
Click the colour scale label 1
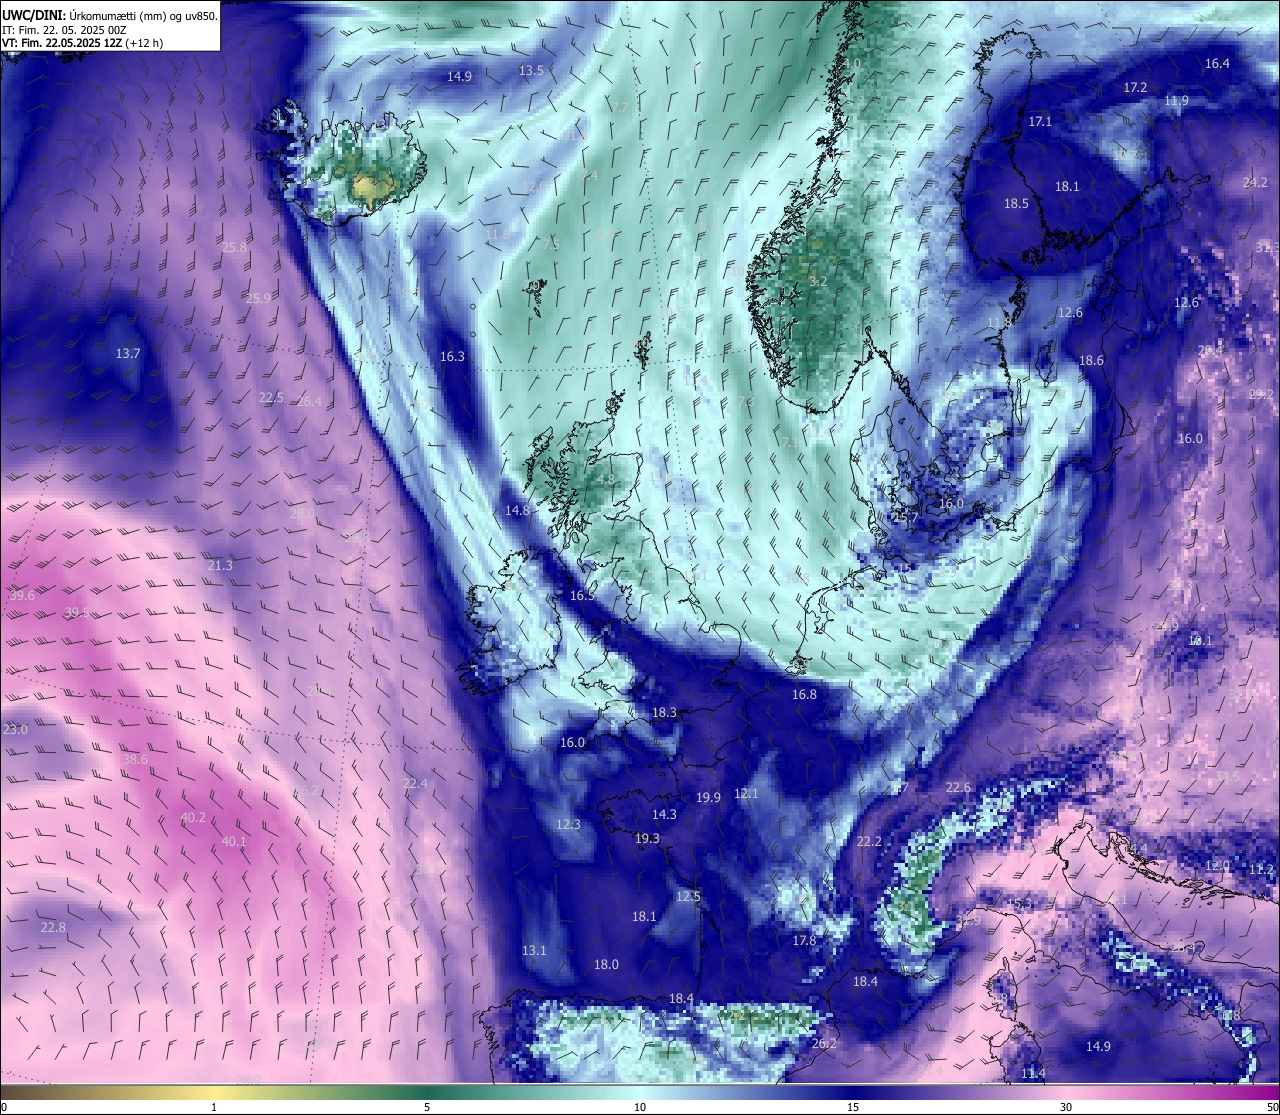pos(214,1107)
